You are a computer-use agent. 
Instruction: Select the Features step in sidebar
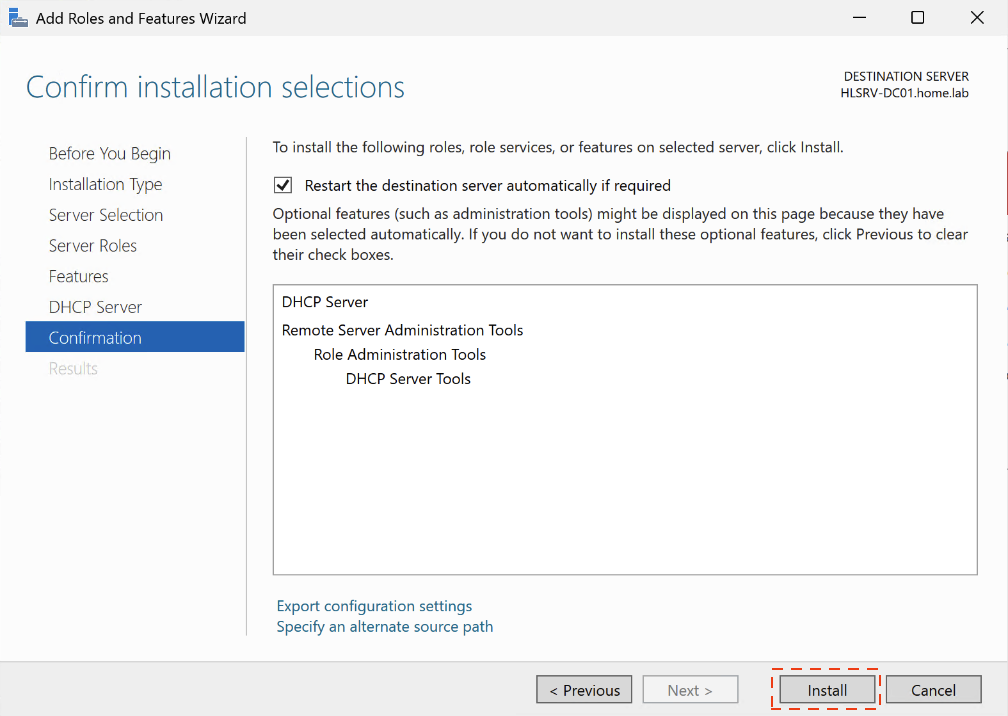click(x=78, y=277)
